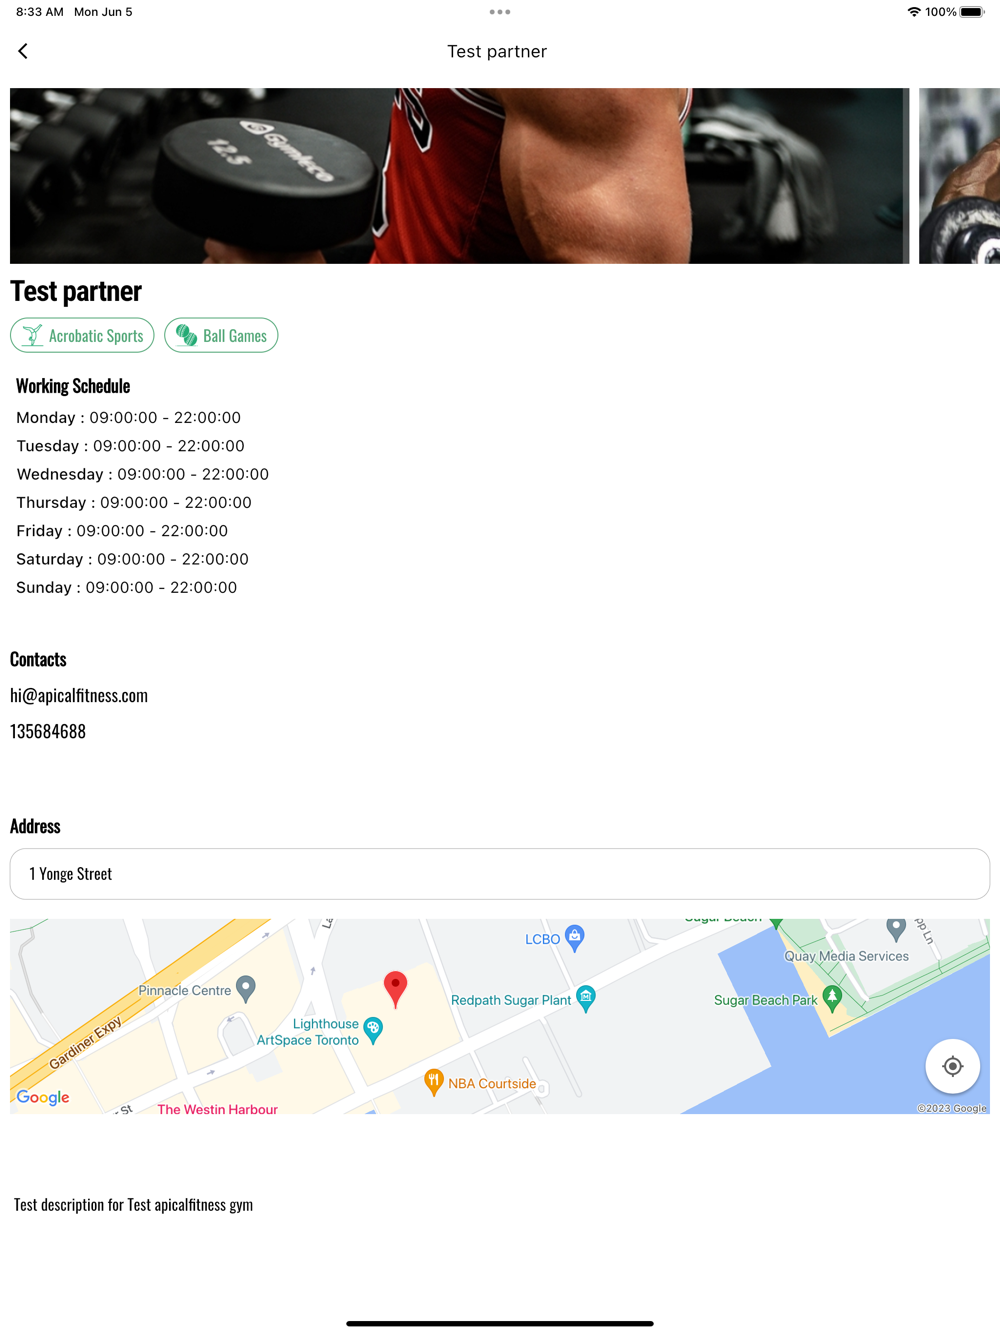Go back using the back arrow
Image resolution: width=1000 pixels, height=1334 pixels.
23,51
